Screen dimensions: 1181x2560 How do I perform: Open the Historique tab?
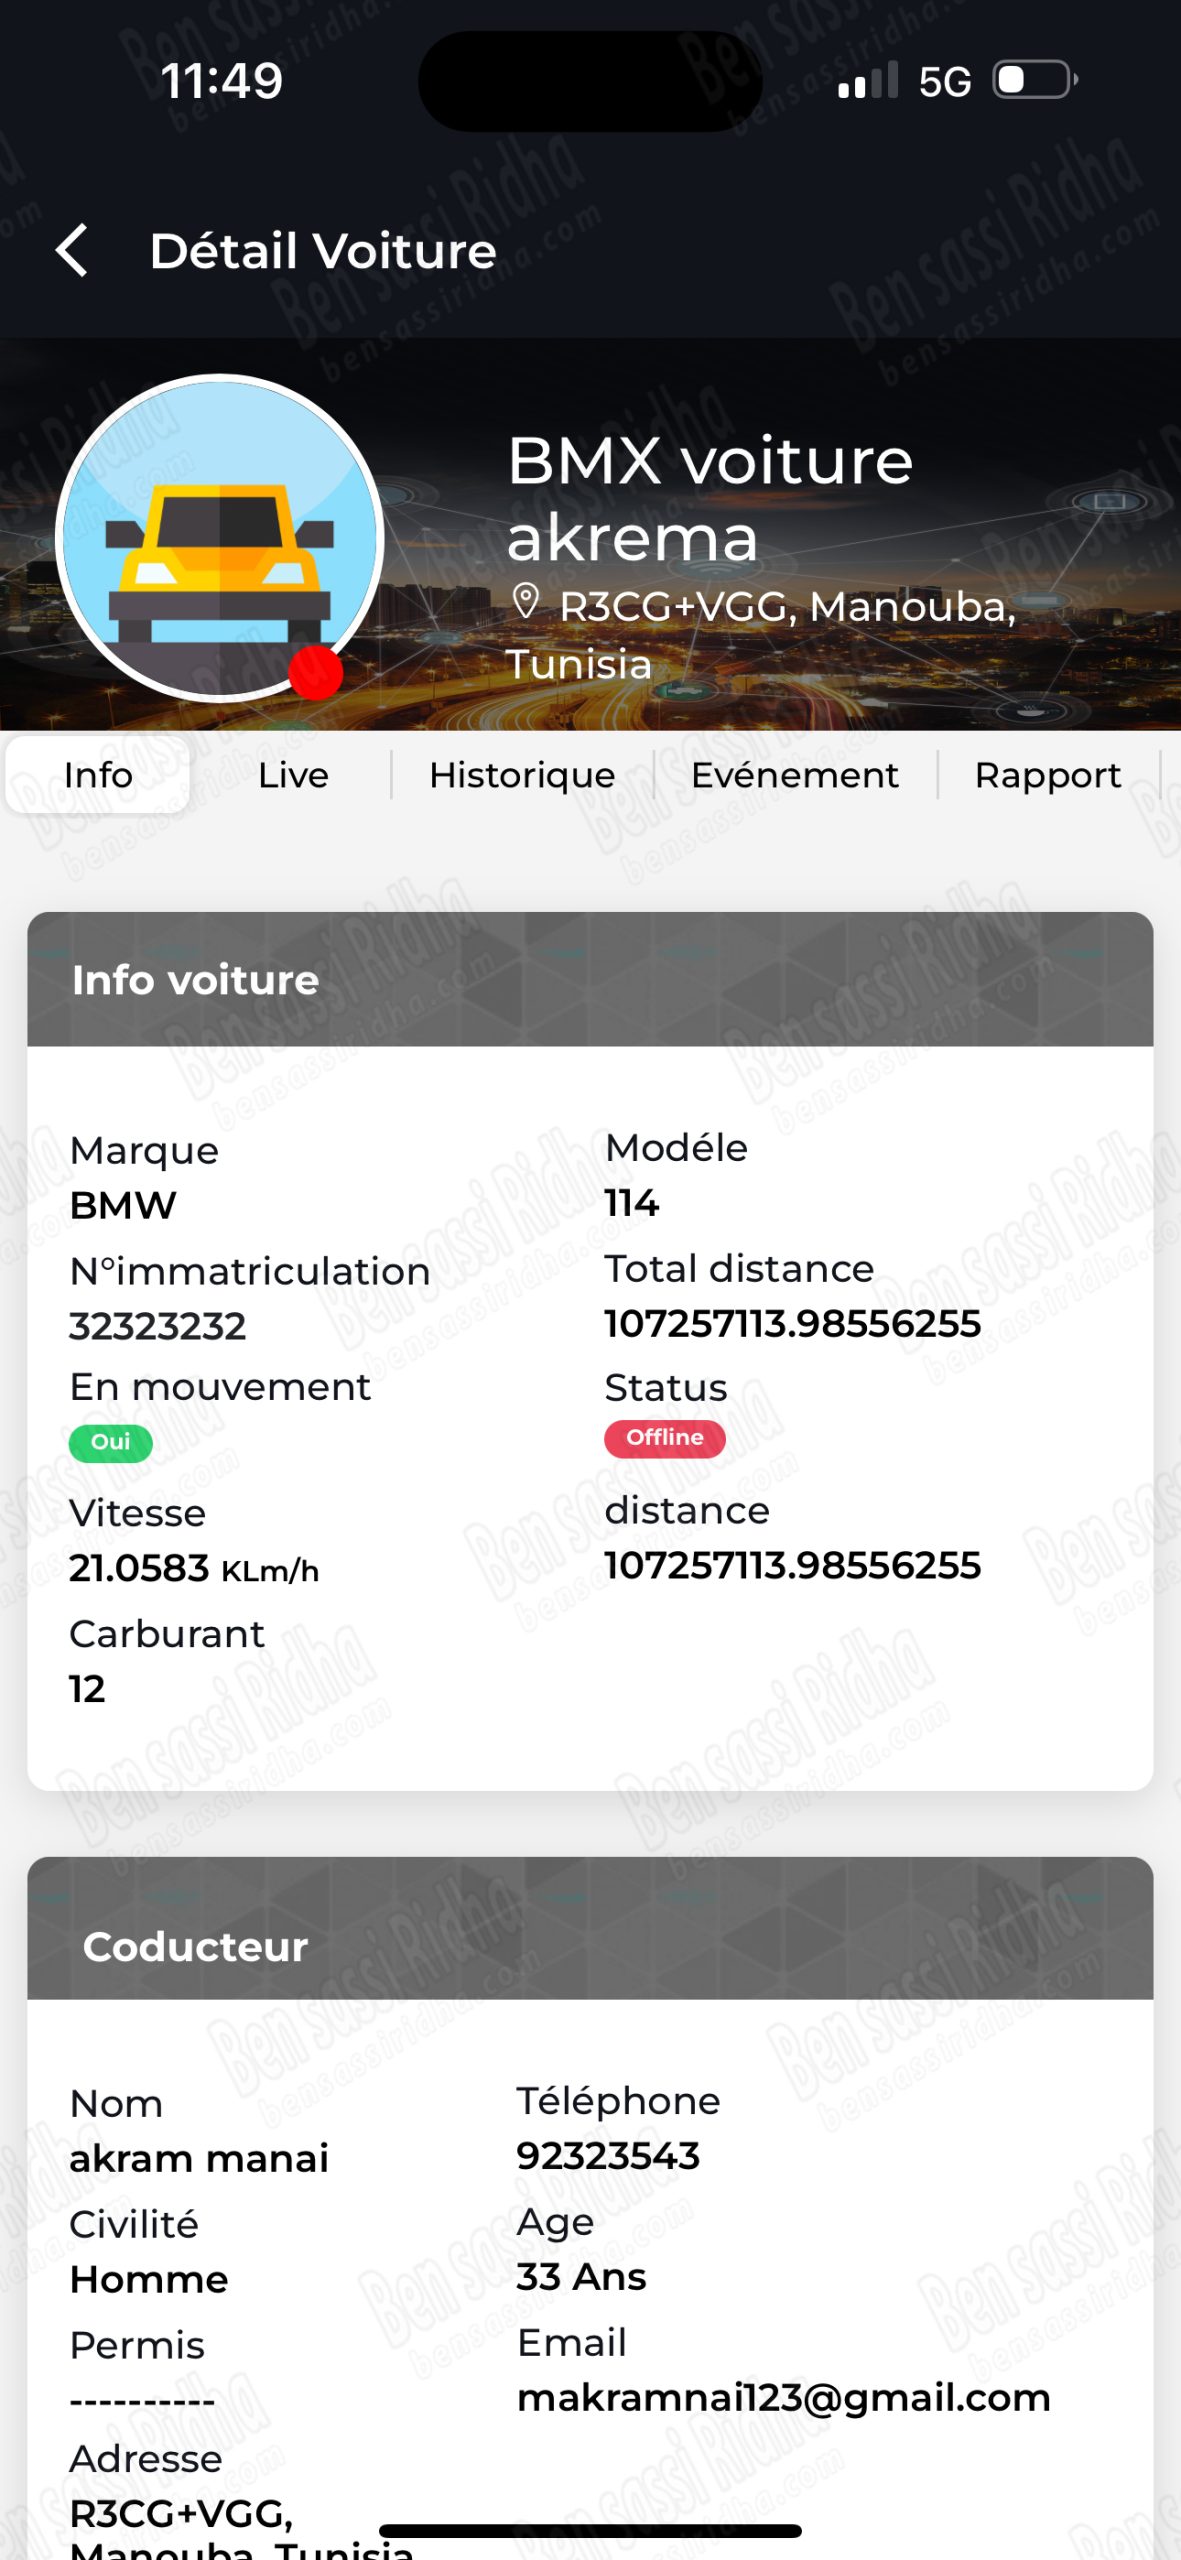click(522, 775)
